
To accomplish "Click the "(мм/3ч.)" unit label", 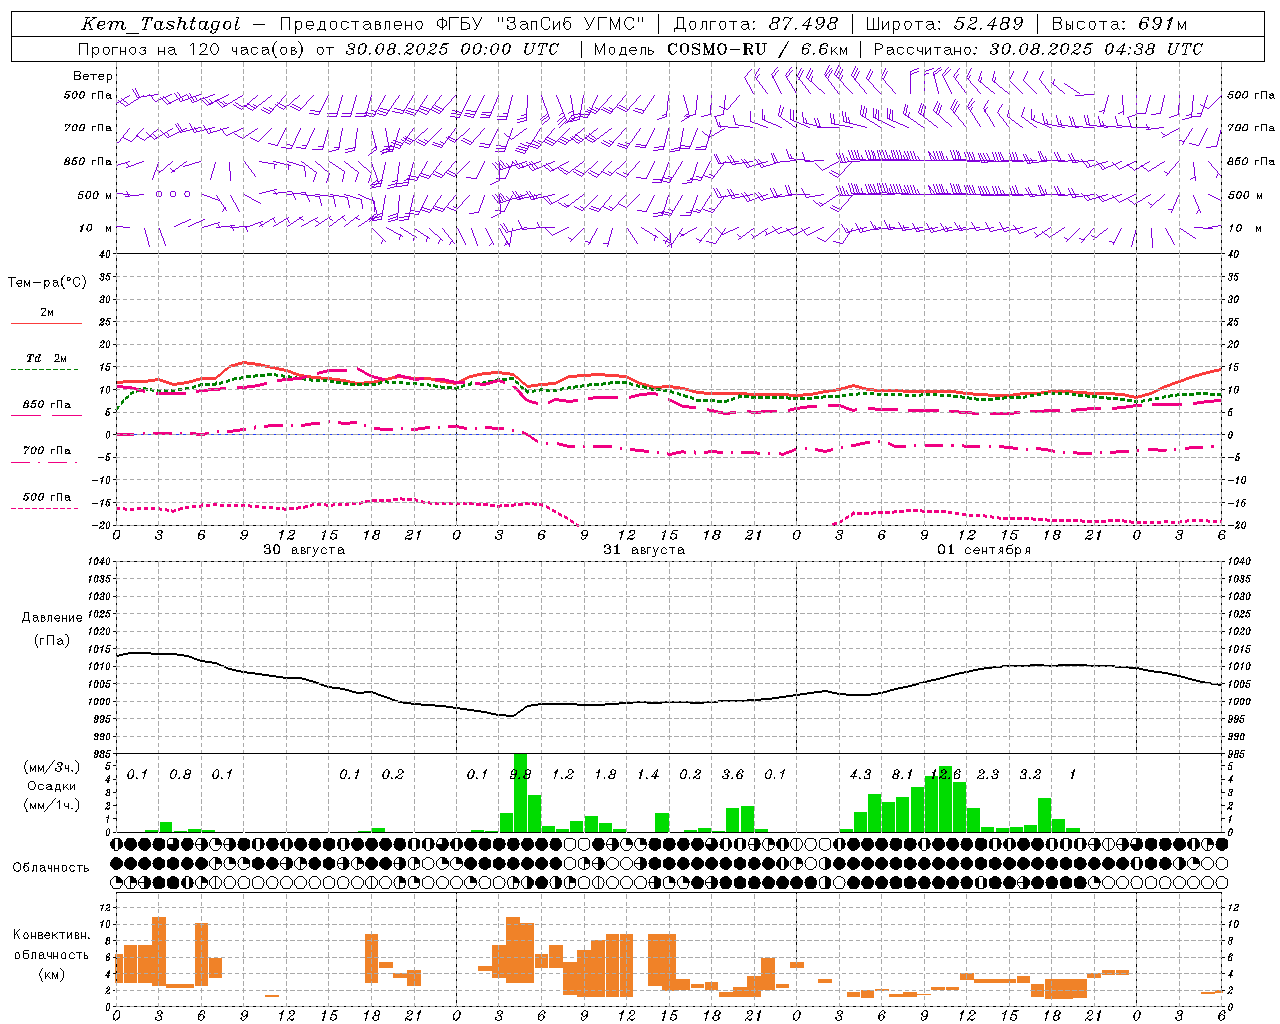I will tap(51, 767).
